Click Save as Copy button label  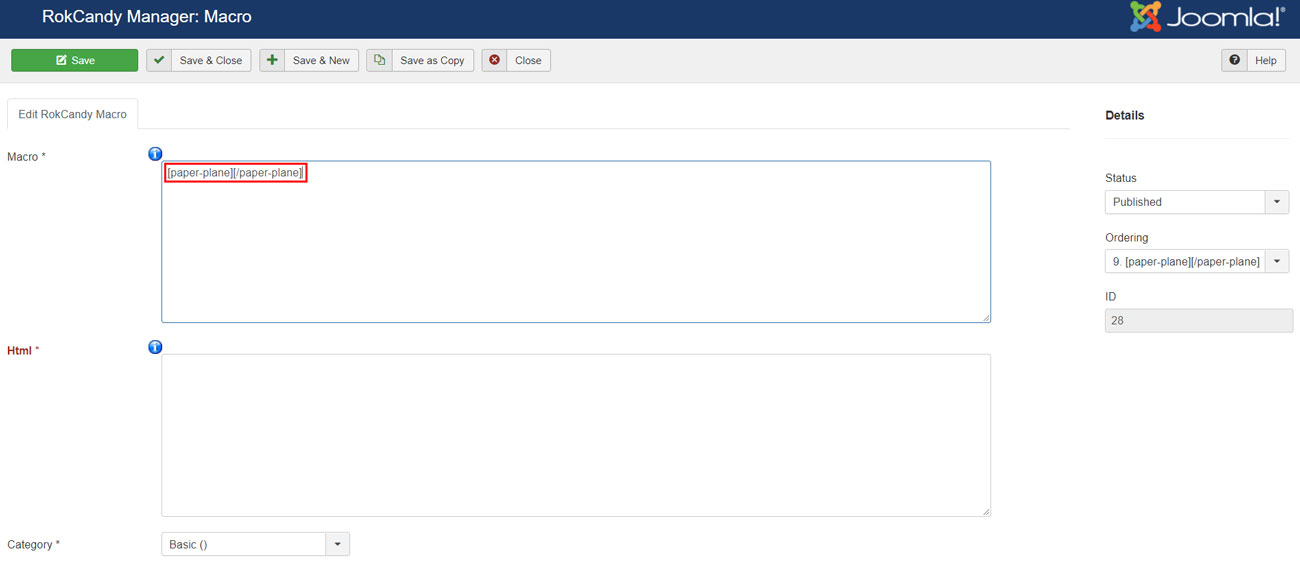[x=432, y=60]
